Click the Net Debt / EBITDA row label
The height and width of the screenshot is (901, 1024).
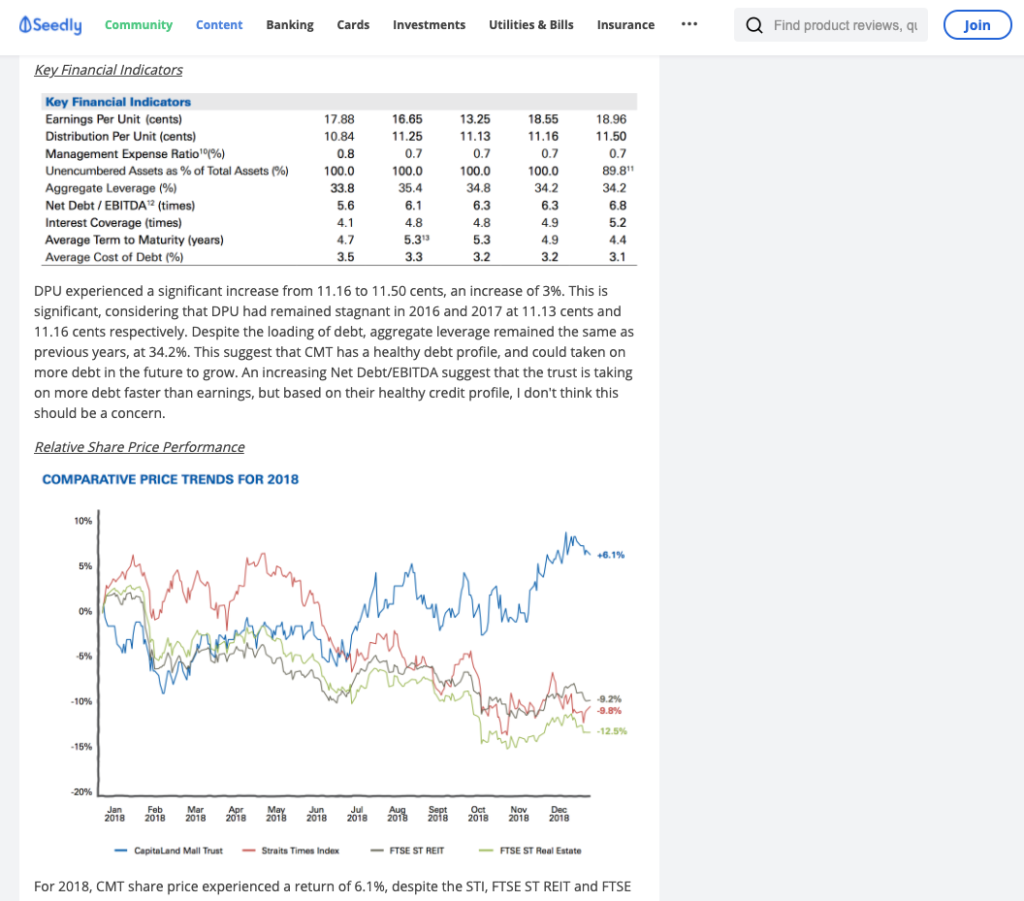pos(120,206)
